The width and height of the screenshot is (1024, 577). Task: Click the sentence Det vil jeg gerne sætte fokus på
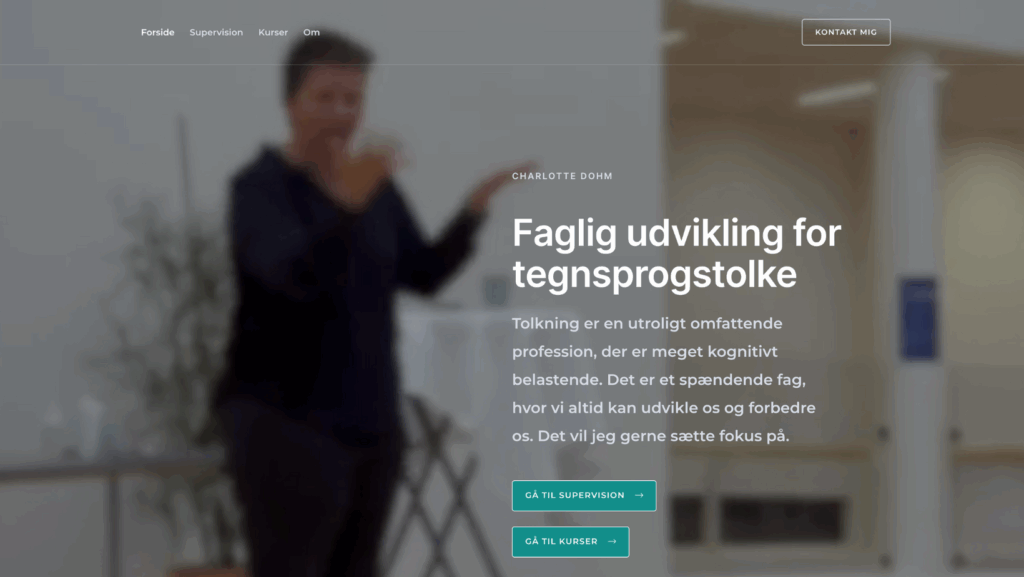(x=664, y=436)
